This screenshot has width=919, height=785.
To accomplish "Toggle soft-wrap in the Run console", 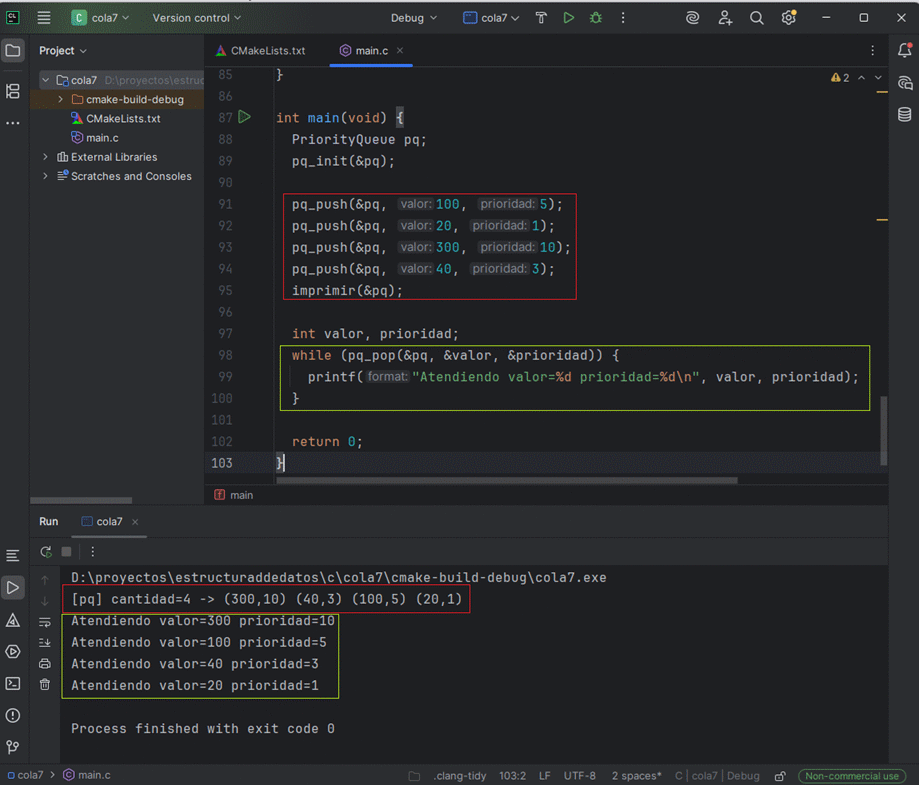I will (45, 622).
